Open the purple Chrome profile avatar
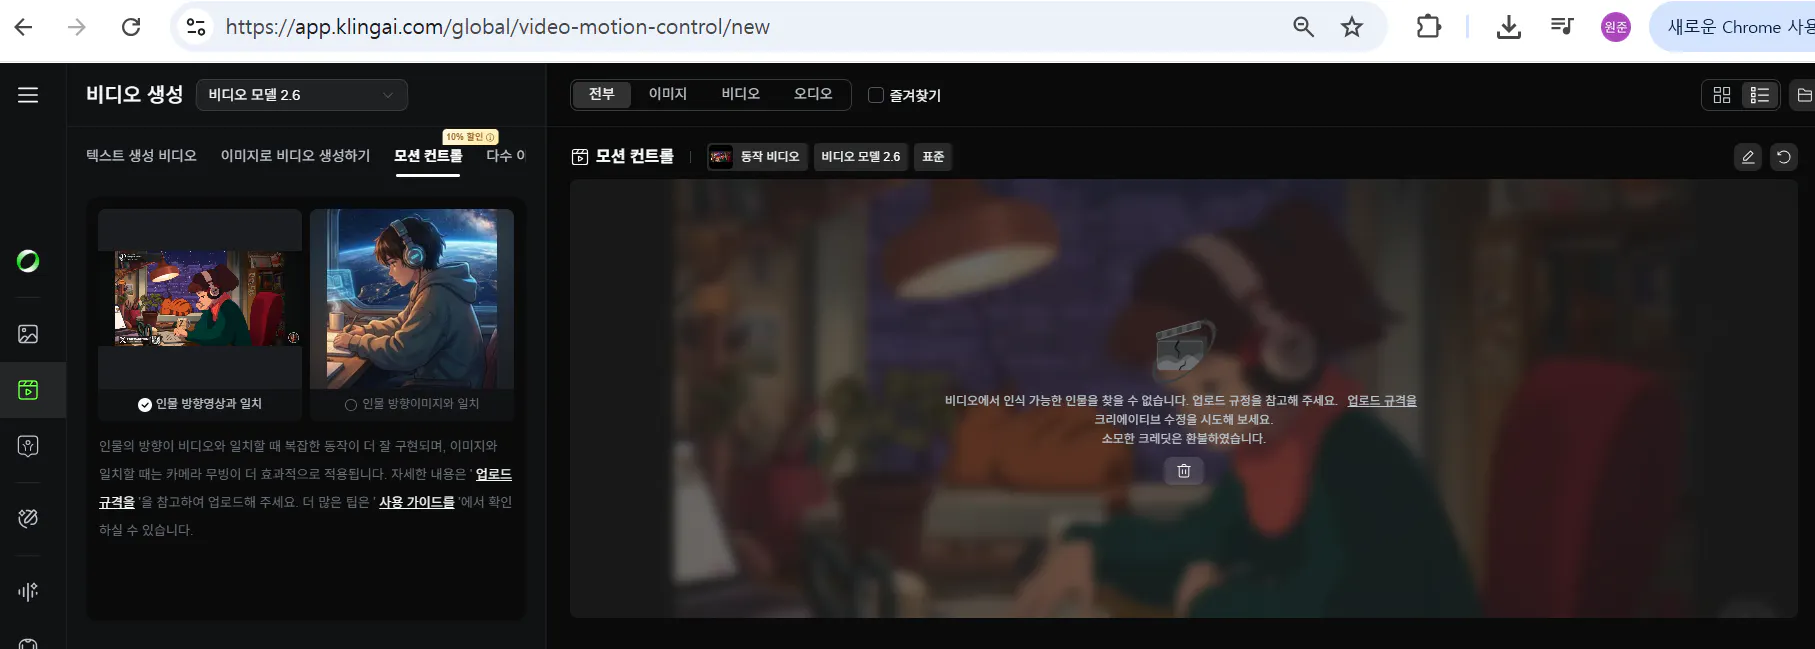The height and width of the screenshot is (649, 1815). 1616,27
